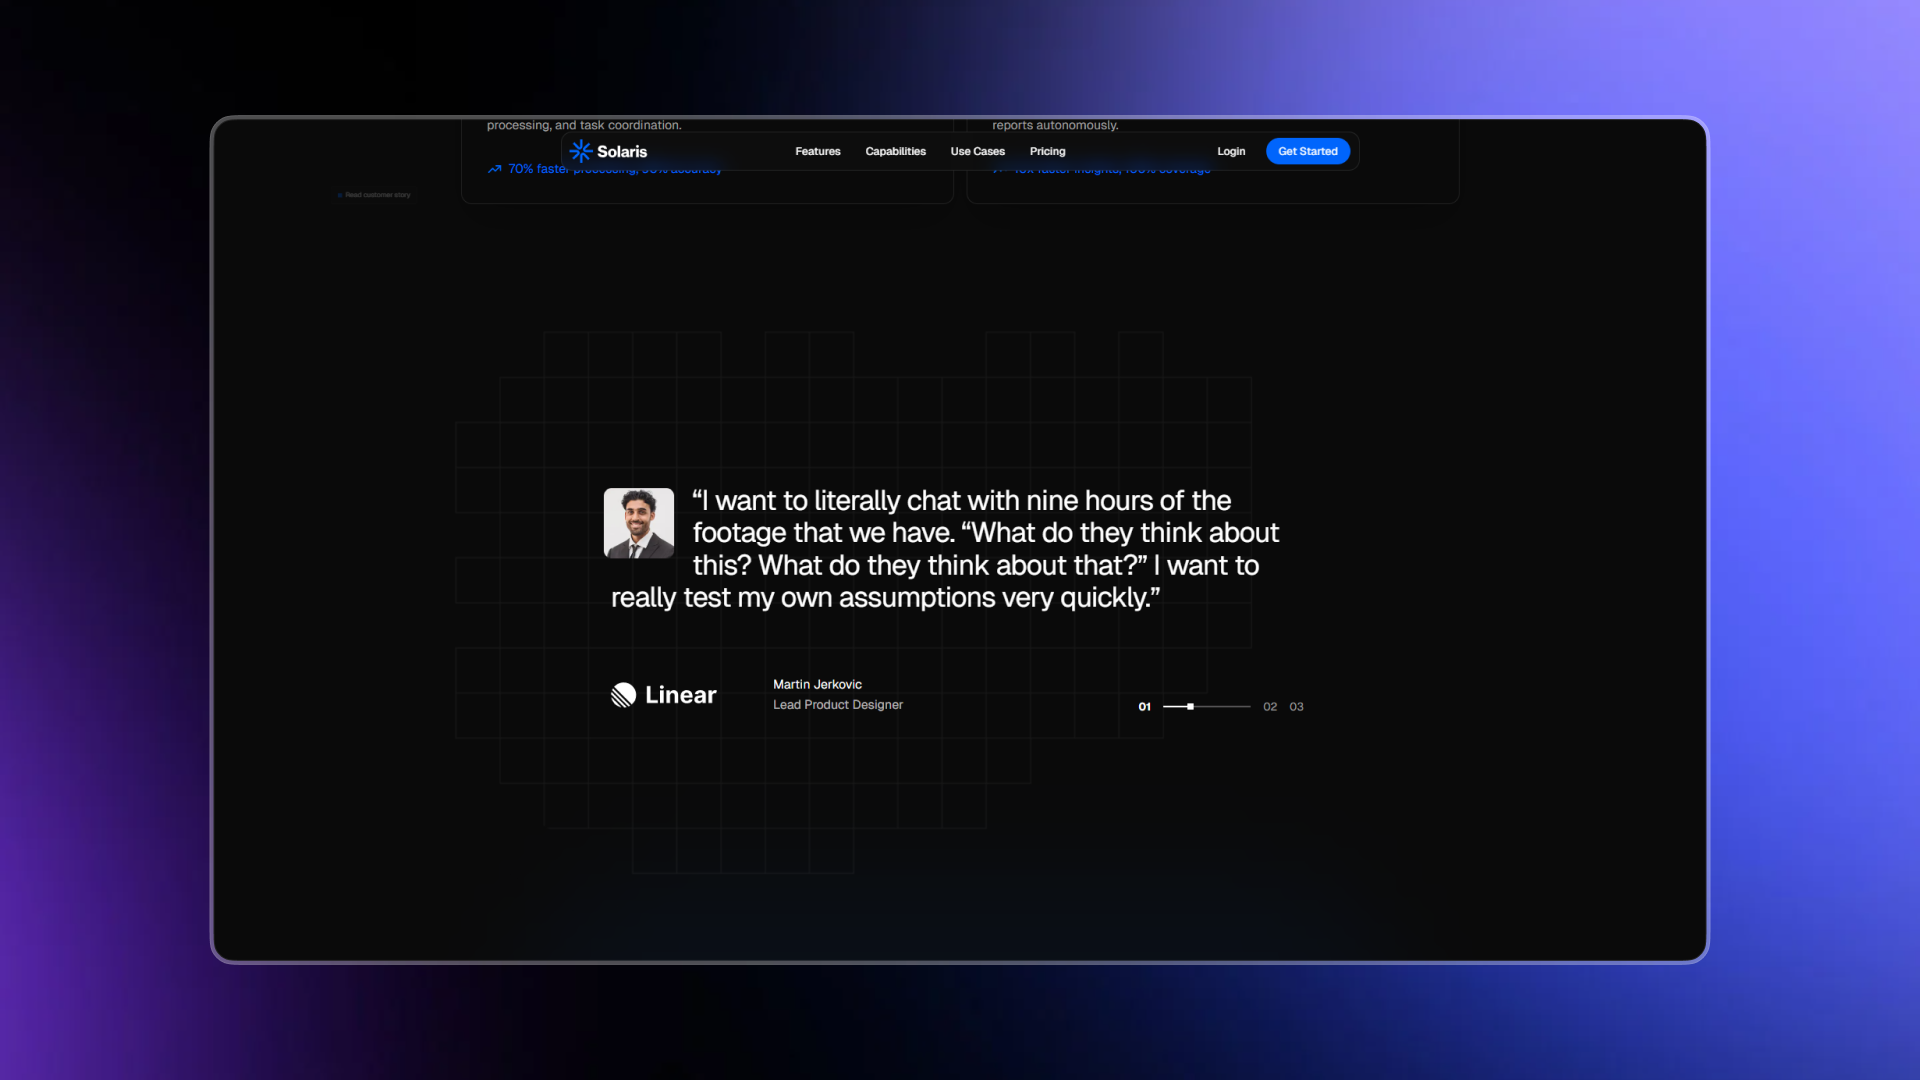
Task: Click Martin Jerkovic's avatar photo
Action: click(x=639, y=523)
